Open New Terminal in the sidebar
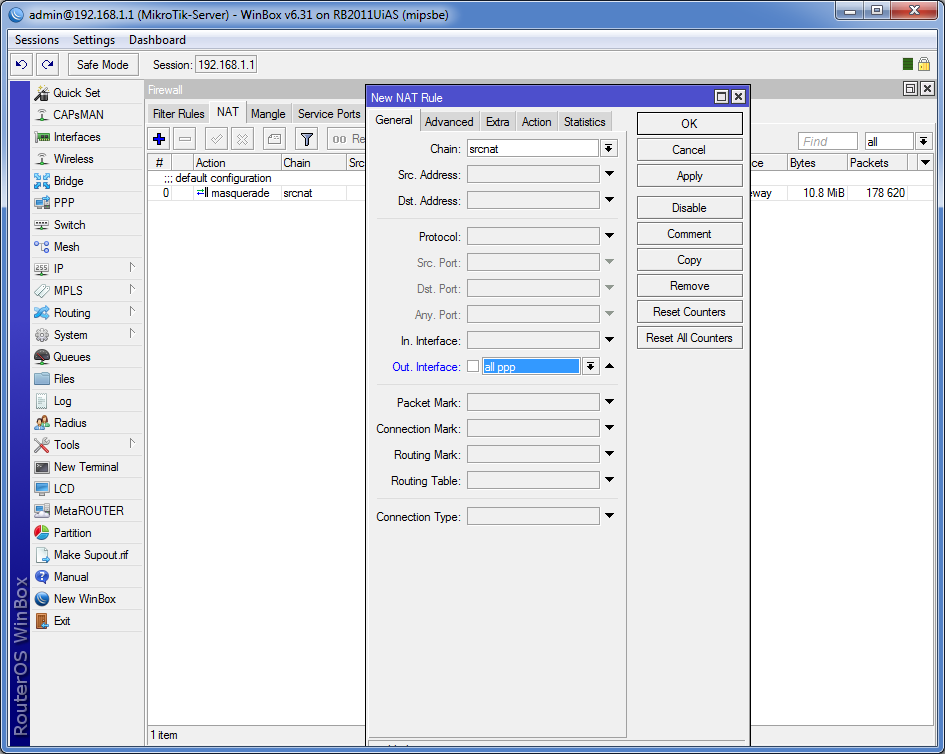Viewport: 945px width, 754px height. pos(85,467)
